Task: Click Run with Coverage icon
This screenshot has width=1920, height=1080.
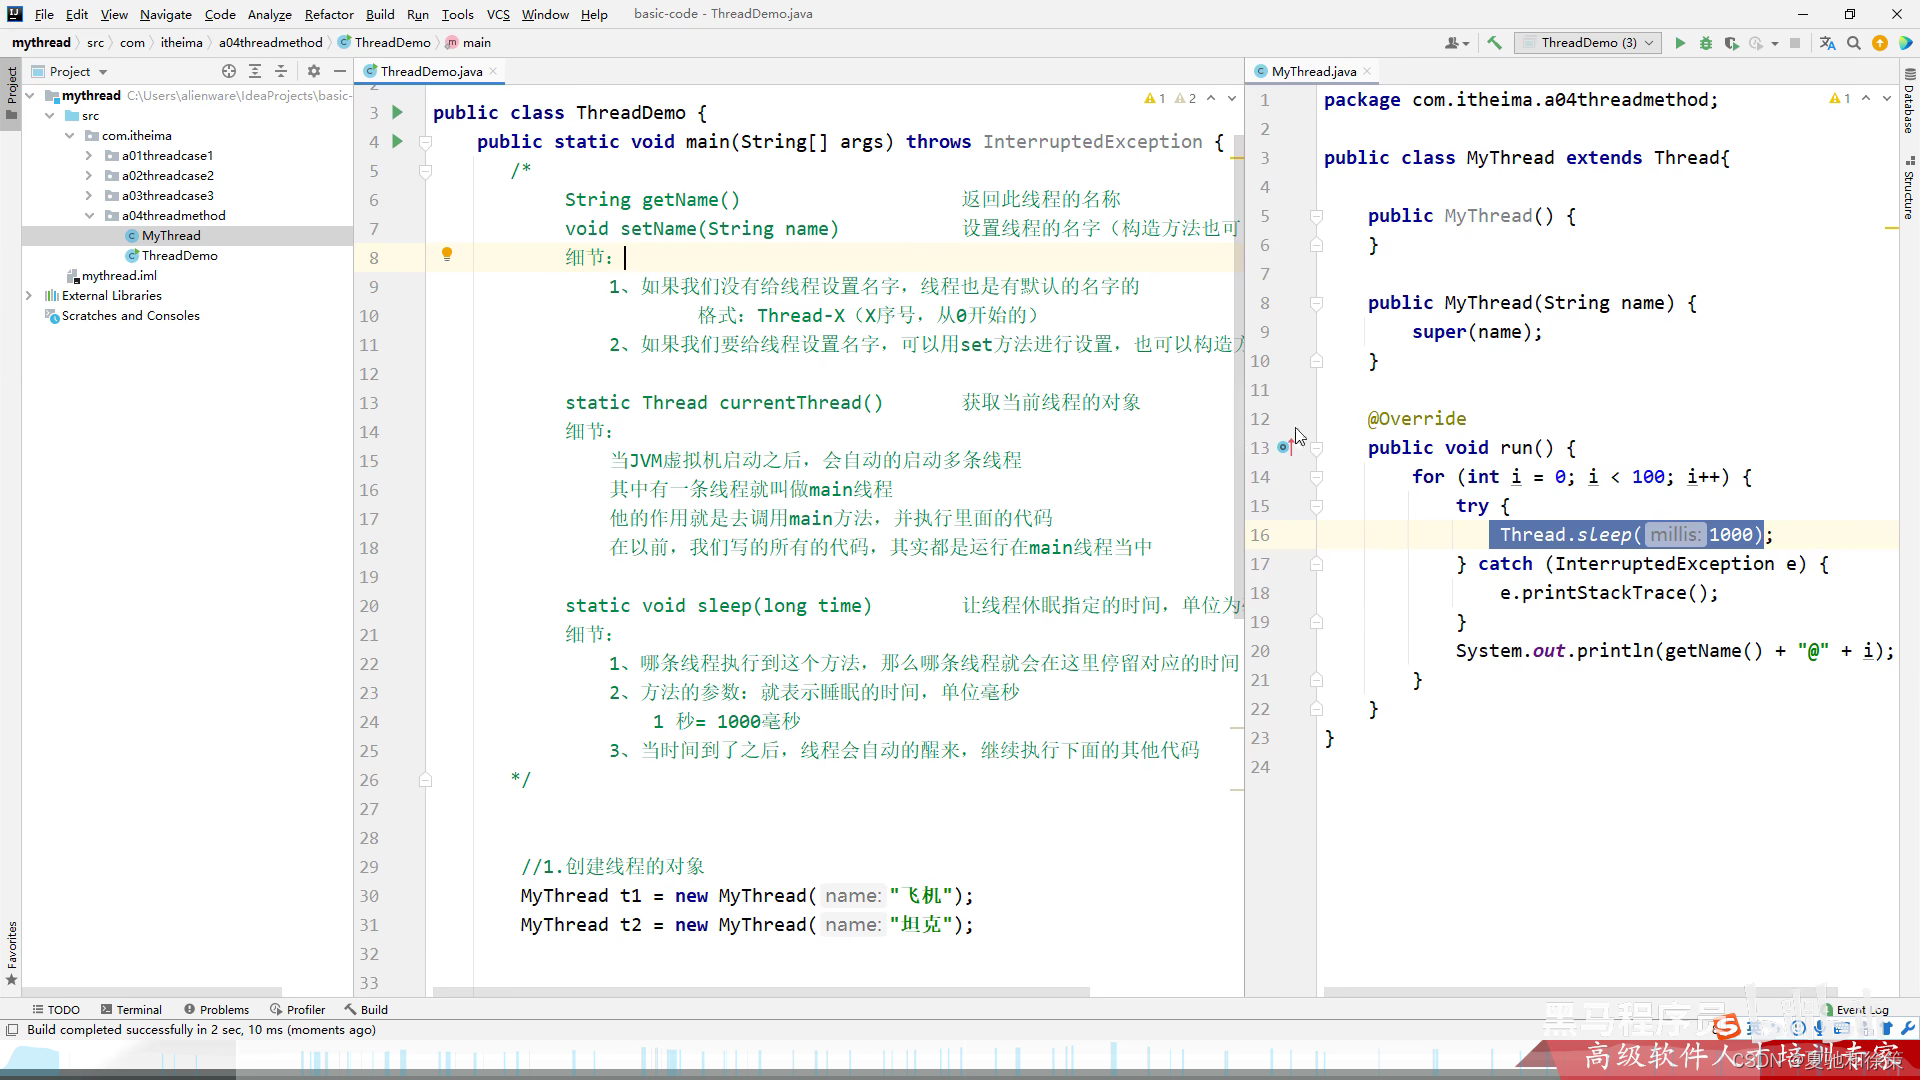Action: click(x=1731, y=43)
